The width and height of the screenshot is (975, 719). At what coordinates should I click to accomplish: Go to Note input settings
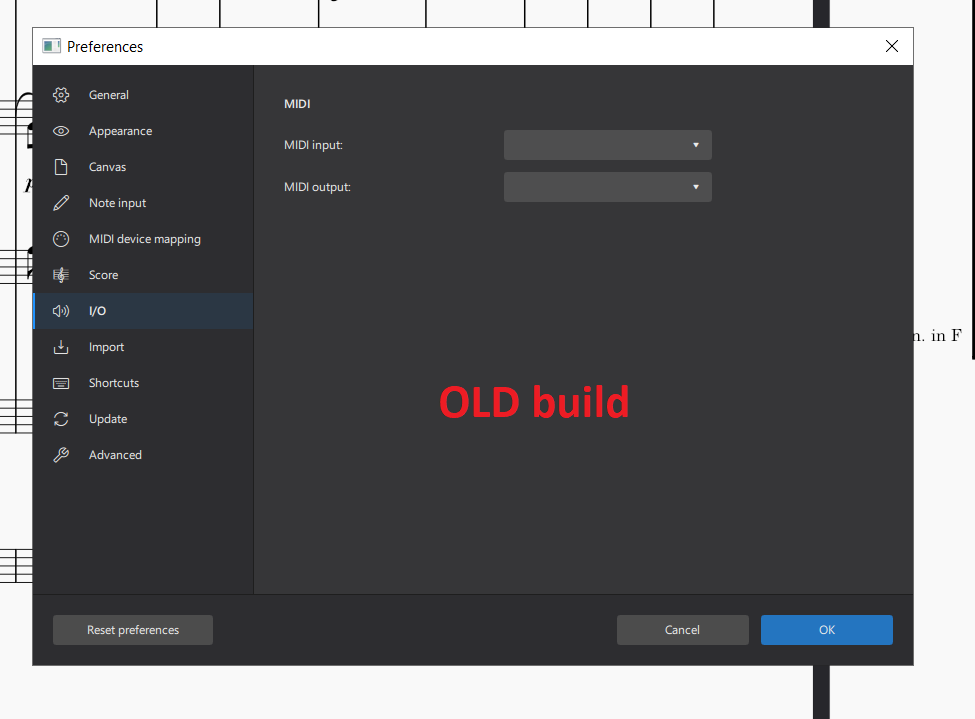coord(144,203)
